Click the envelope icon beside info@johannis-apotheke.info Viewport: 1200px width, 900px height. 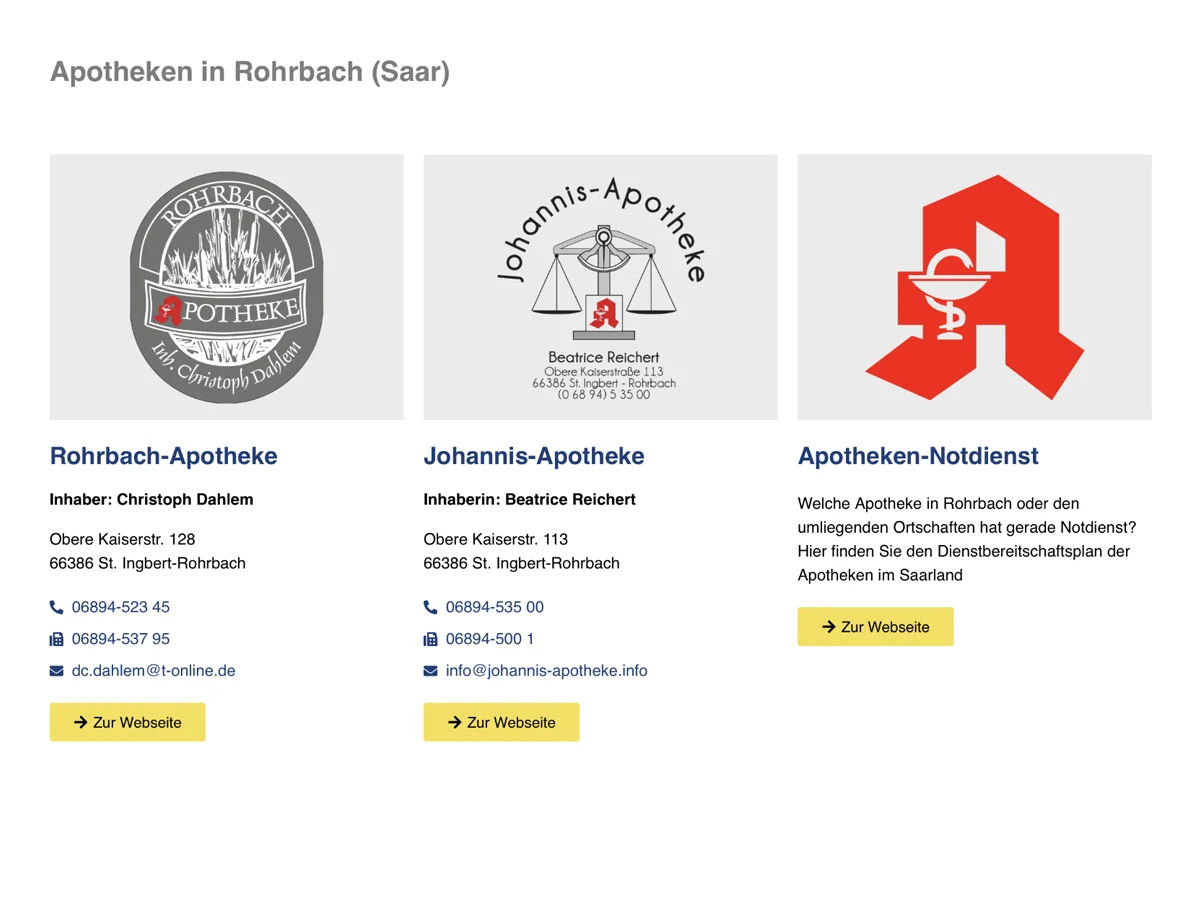pyautogui.click(x=430, y=671)
